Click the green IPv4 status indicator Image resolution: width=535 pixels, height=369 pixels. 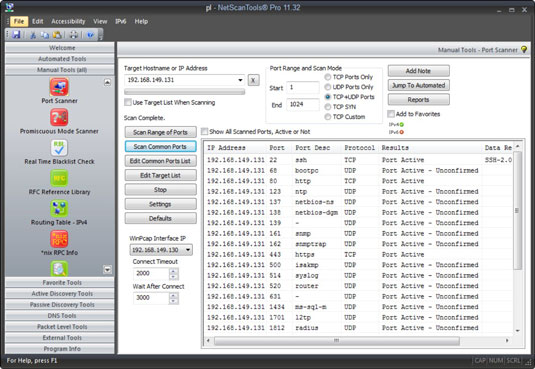click(402, 125)
